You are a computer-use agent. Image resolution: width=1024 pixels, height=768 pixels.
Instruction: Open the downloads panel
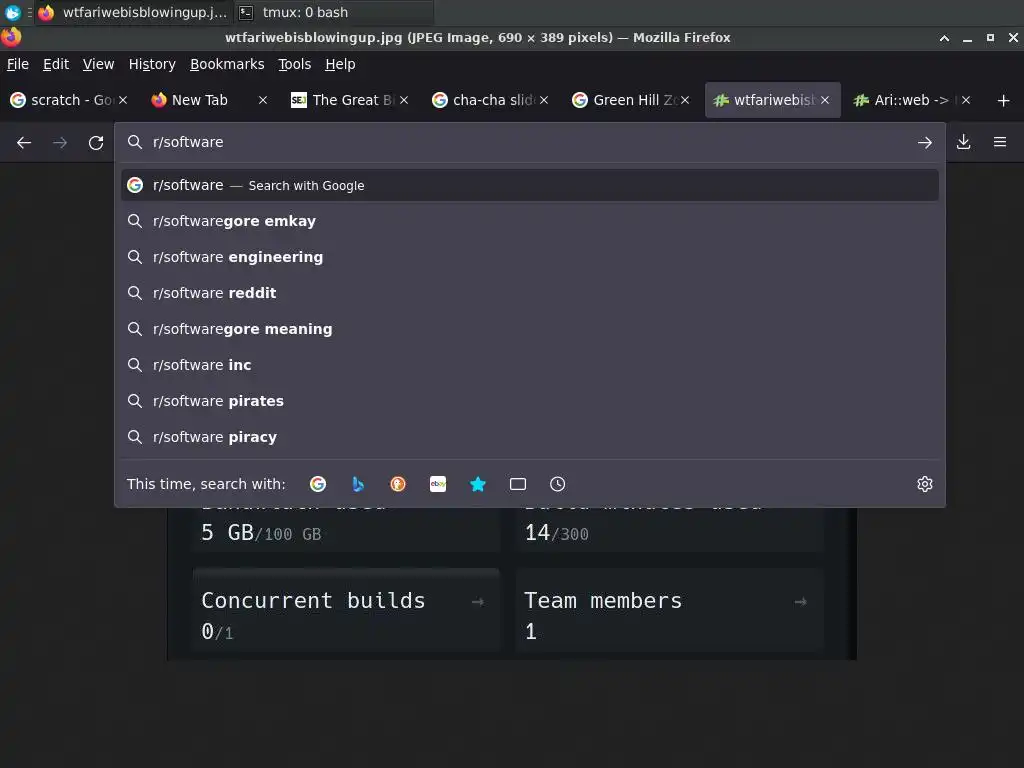[963, 142]
